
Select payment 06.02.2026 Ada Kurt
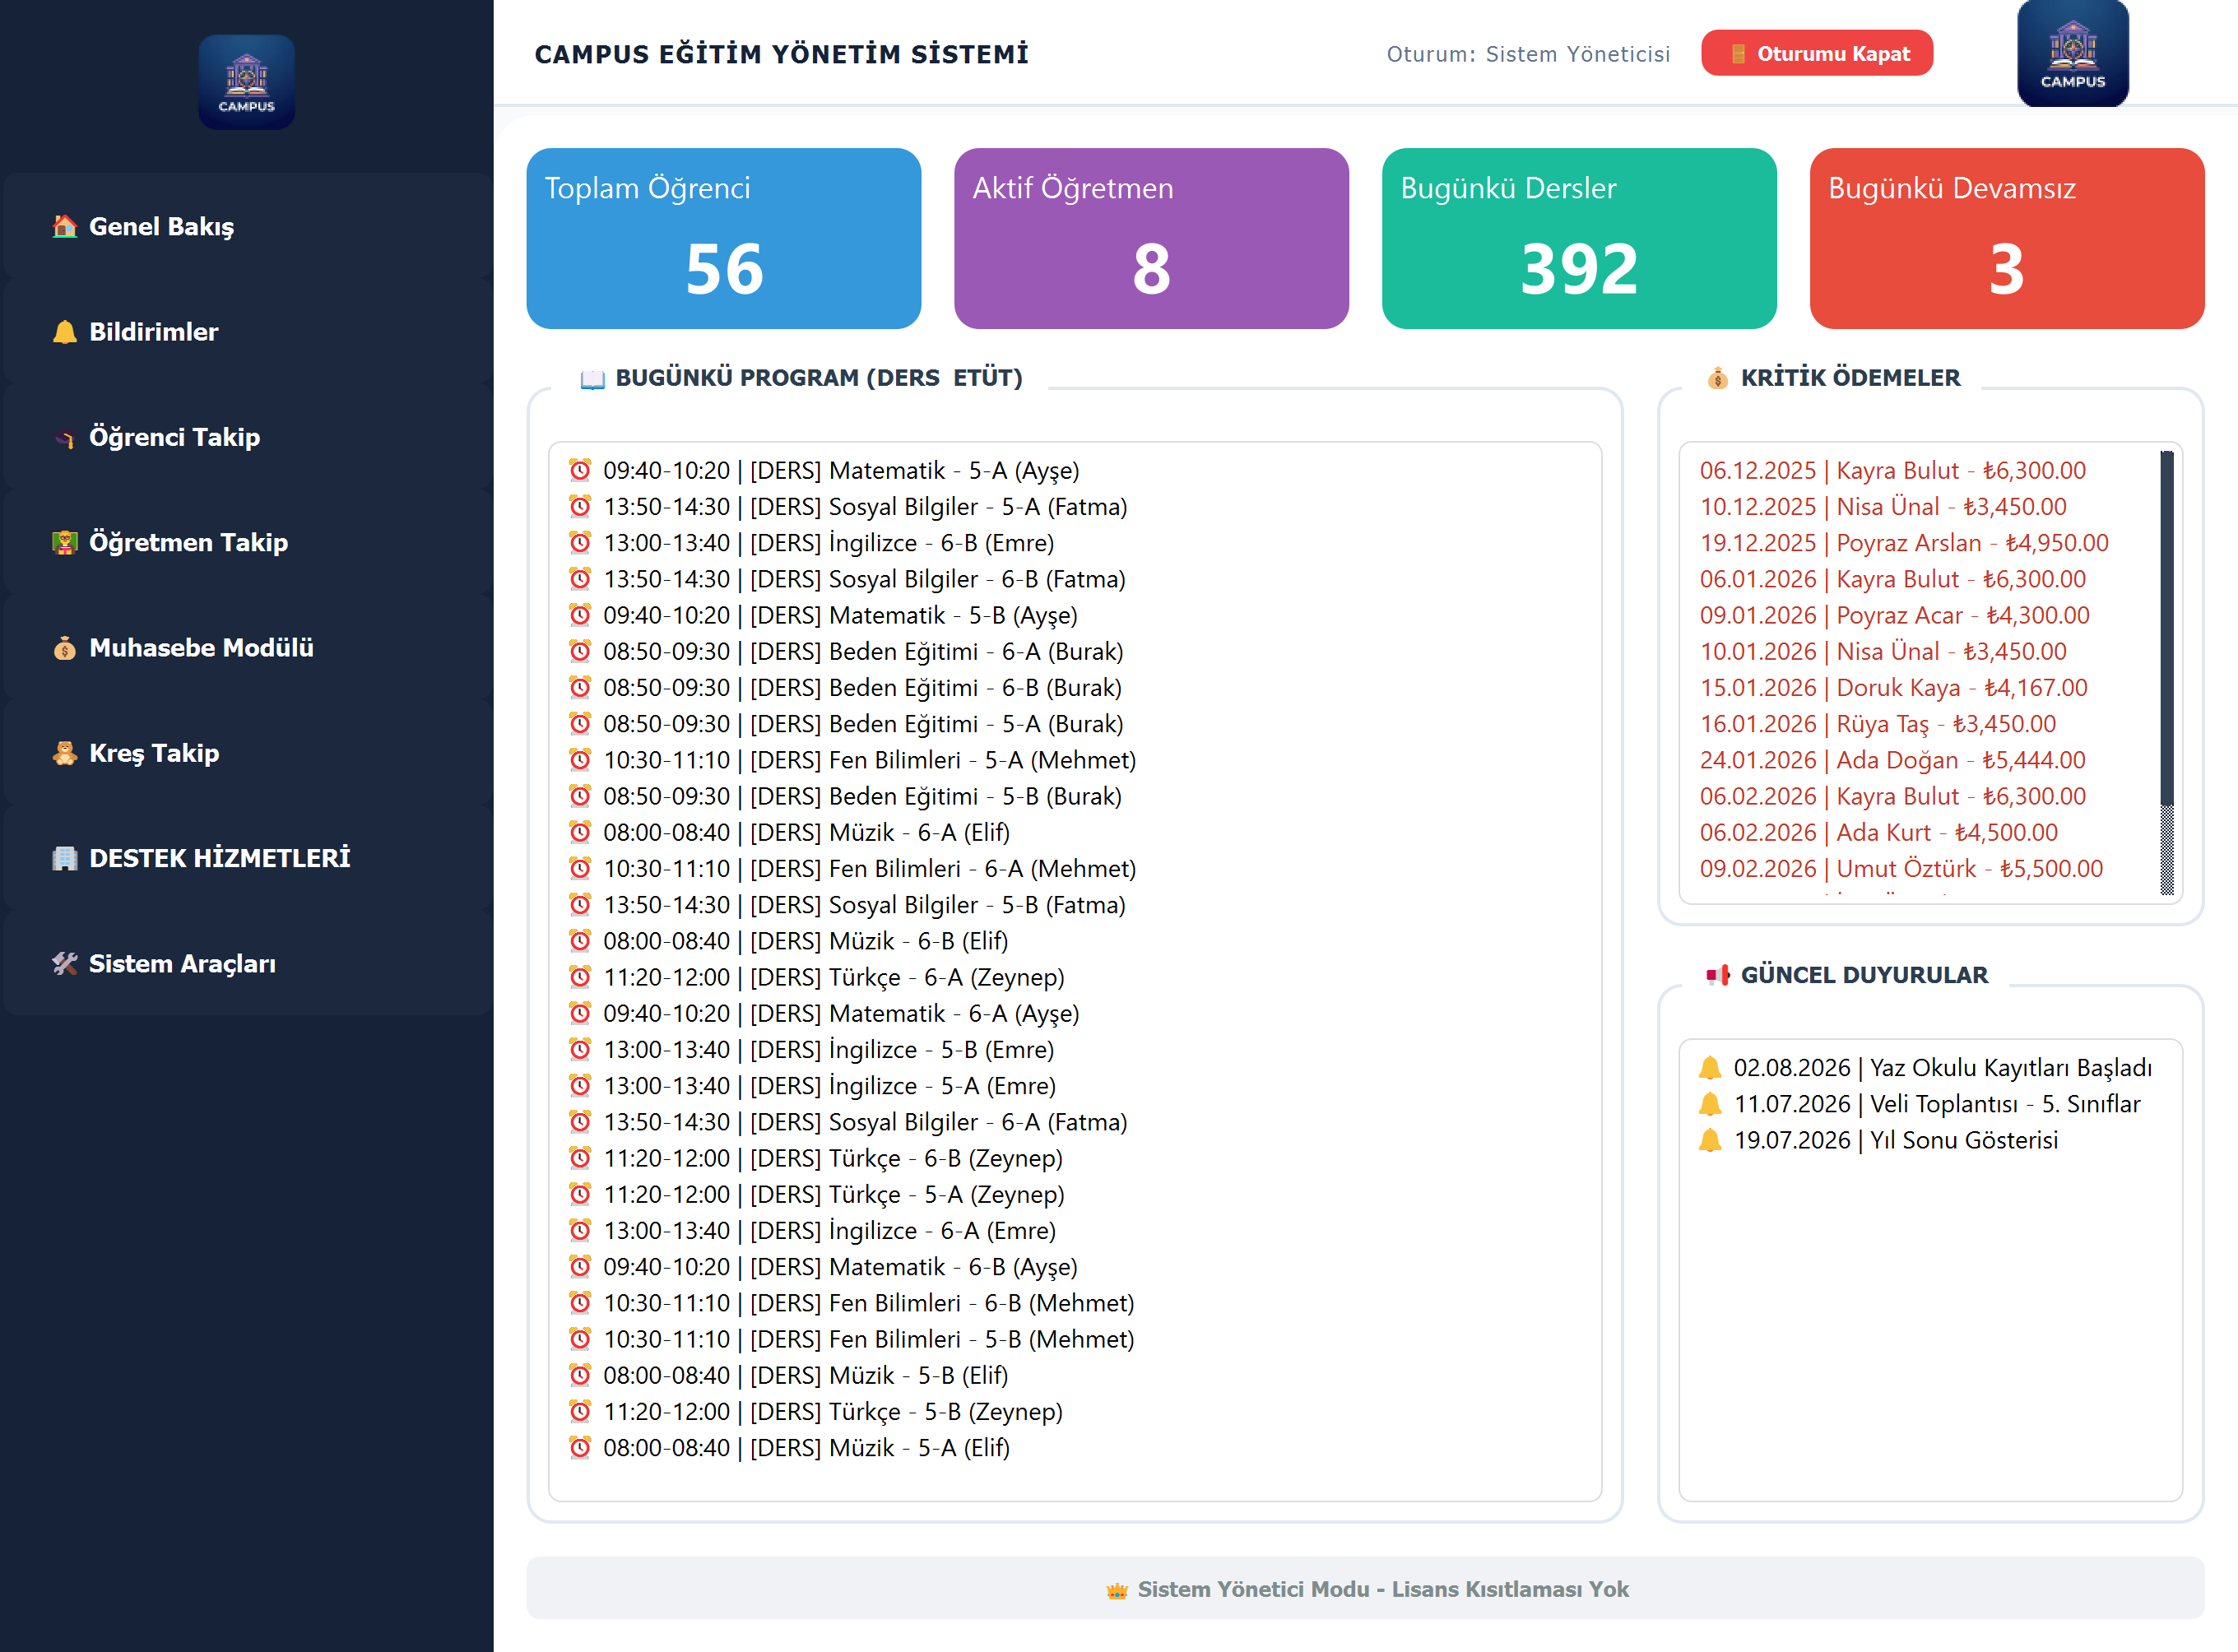point(1879,832)
